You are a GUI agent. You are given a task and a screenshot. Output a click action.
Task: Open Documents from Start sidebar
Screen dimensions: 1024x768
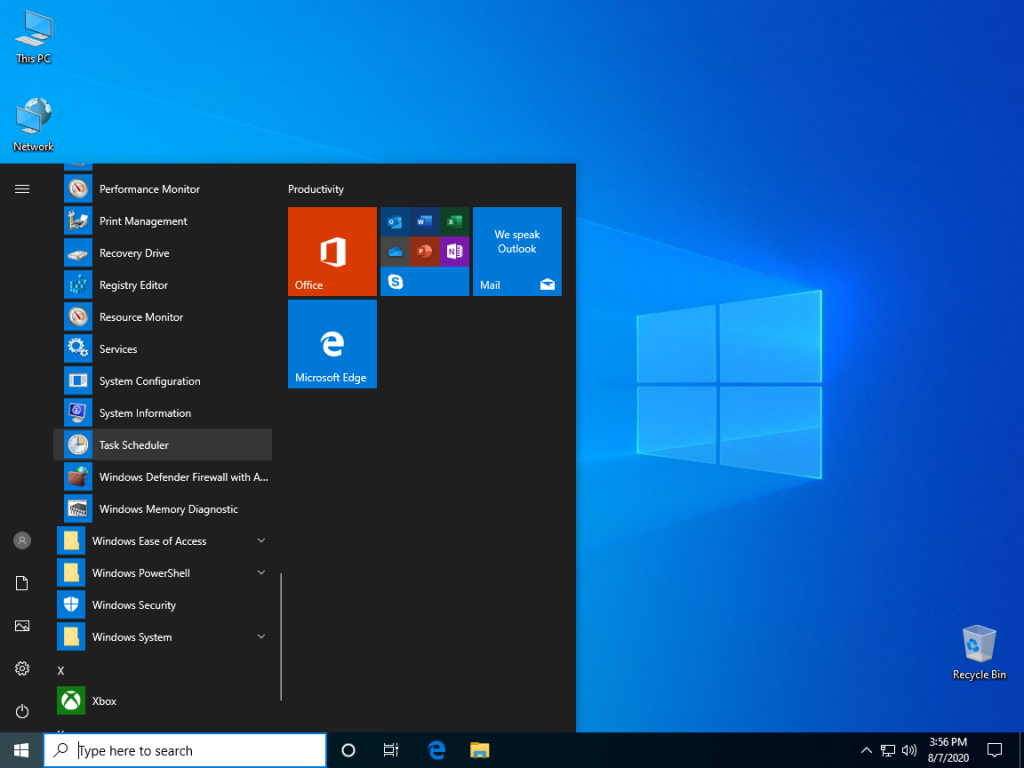point(22,583)
